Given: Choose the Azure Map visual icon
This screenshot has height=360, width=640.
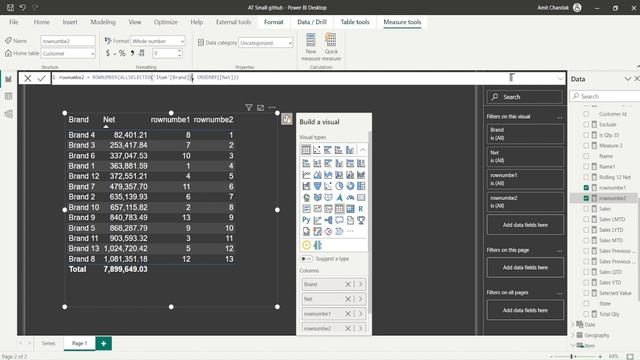Looking at the screenshot, I should coord(339,198).
